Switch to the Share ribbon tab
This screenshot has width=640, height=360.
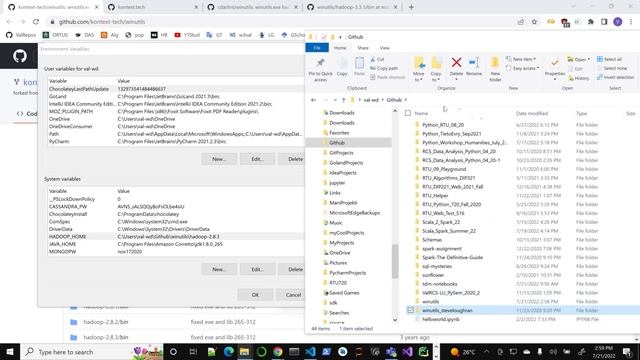(363, 48)
